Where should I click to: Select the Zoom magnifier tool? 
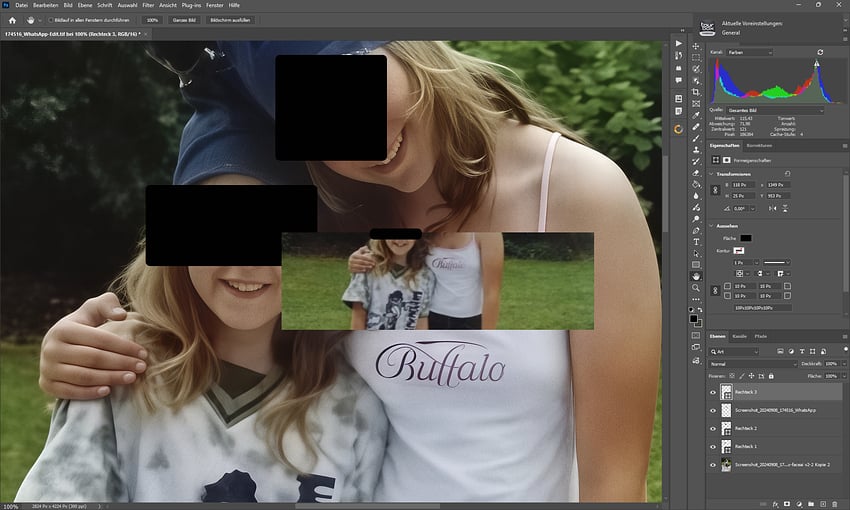(696, 287)
